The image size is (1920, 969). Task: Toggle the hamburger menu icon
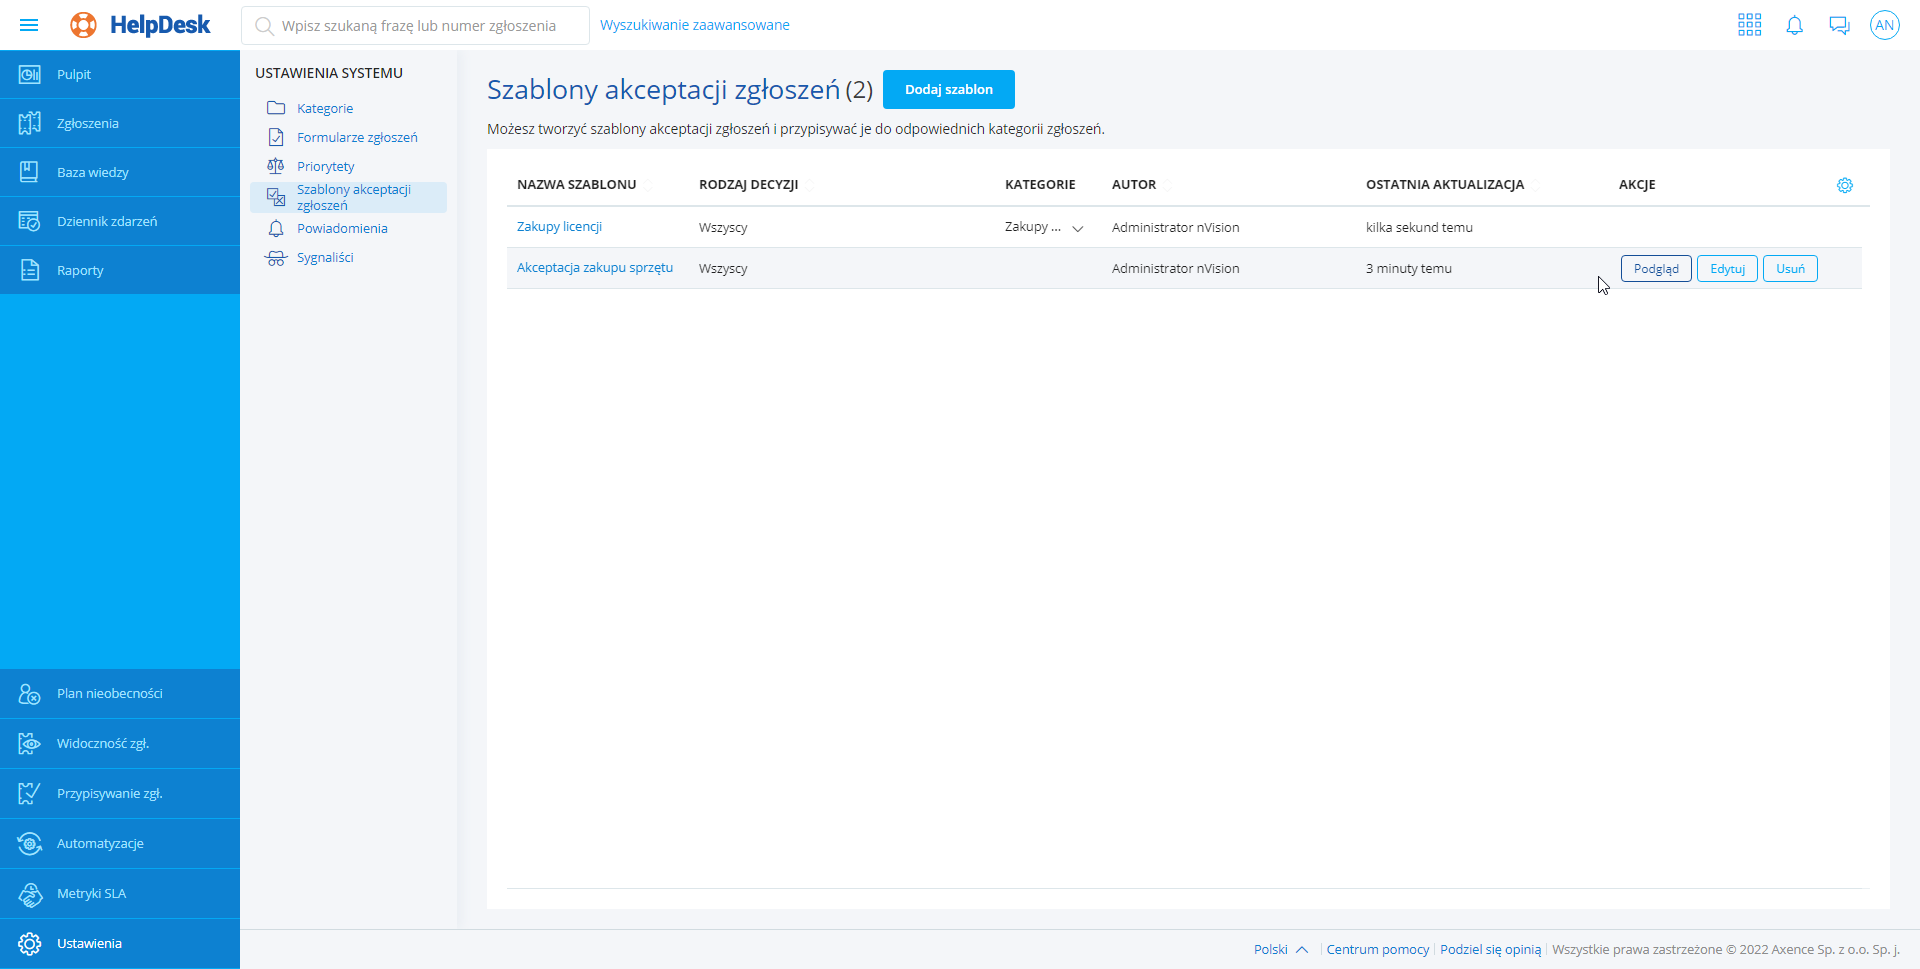tap(29, 25)
